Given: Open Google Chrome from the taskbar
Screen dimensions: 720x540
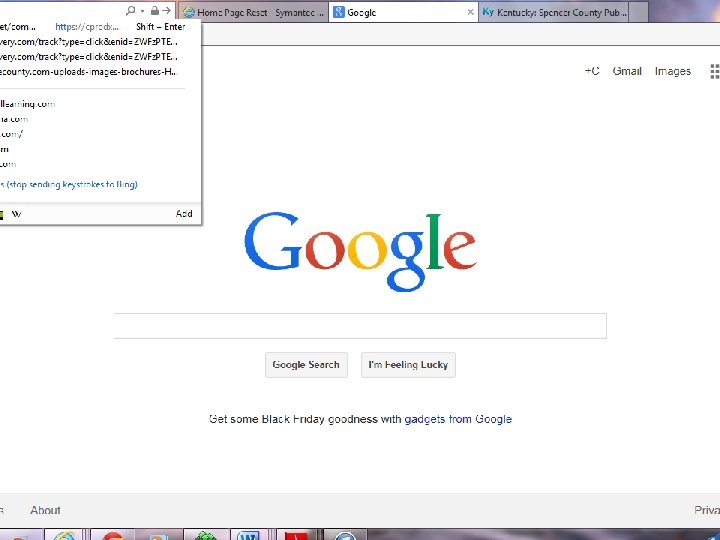Looking at the screenshot, I should (113, 535).
